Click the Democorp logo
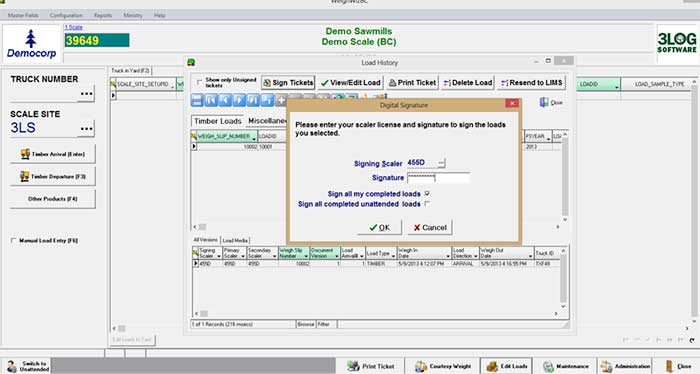Screen dimensions: 700x374 coord(31,44)
